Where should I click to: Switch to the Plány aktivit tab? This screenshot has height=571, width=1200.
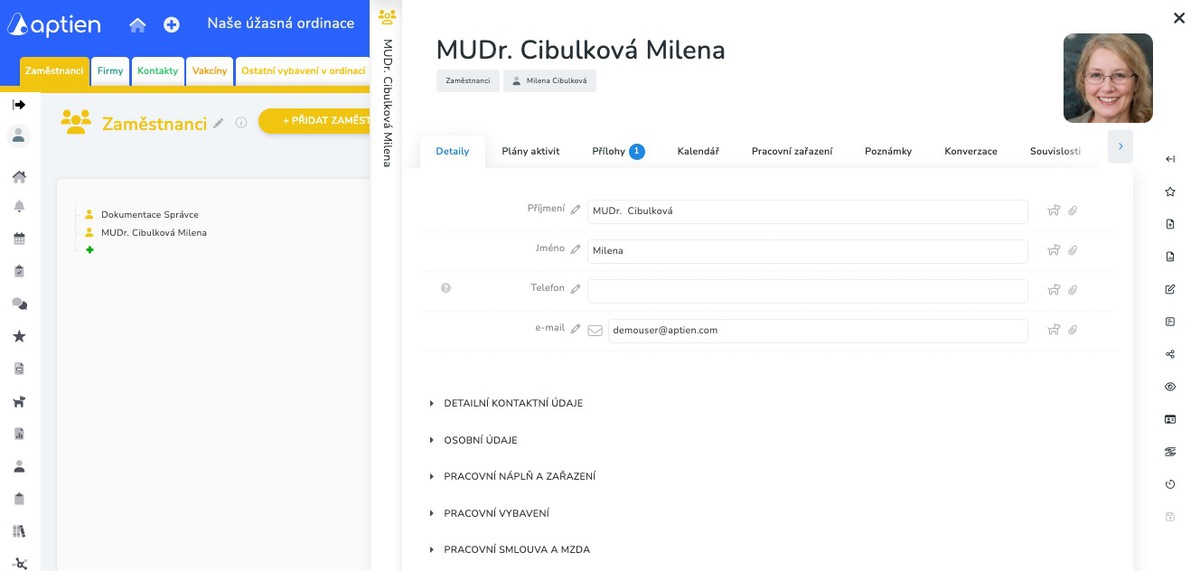pyautogui.click(x=530, y=151)
